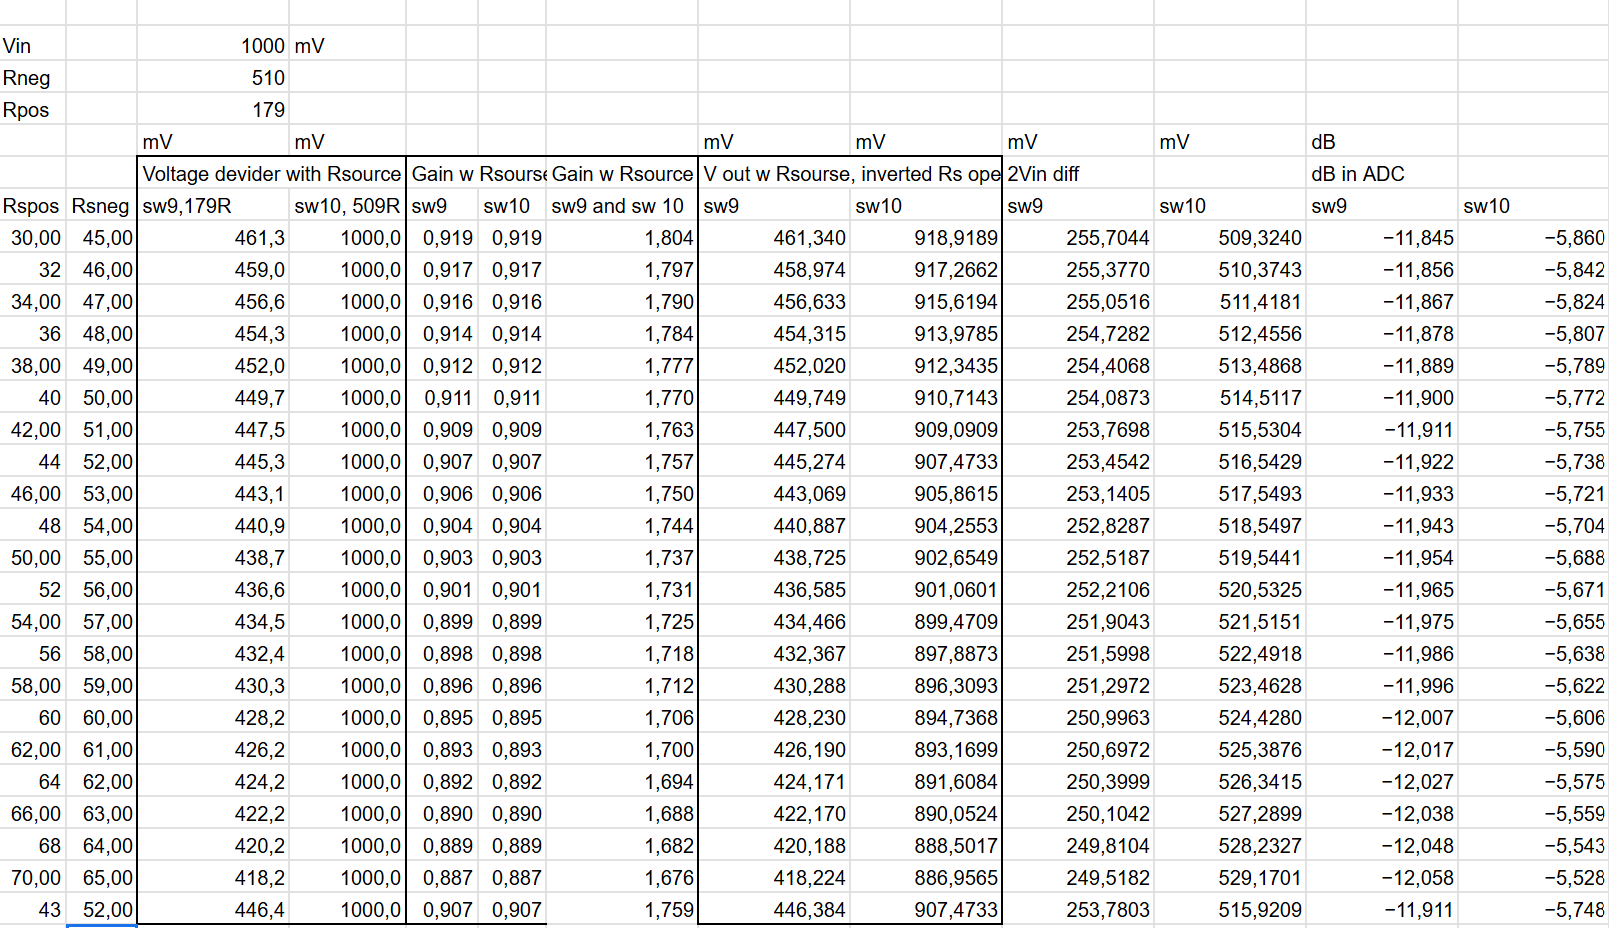Select cell with value 447,500
The width and height of the screenshot is (1609, 928).
774,430
